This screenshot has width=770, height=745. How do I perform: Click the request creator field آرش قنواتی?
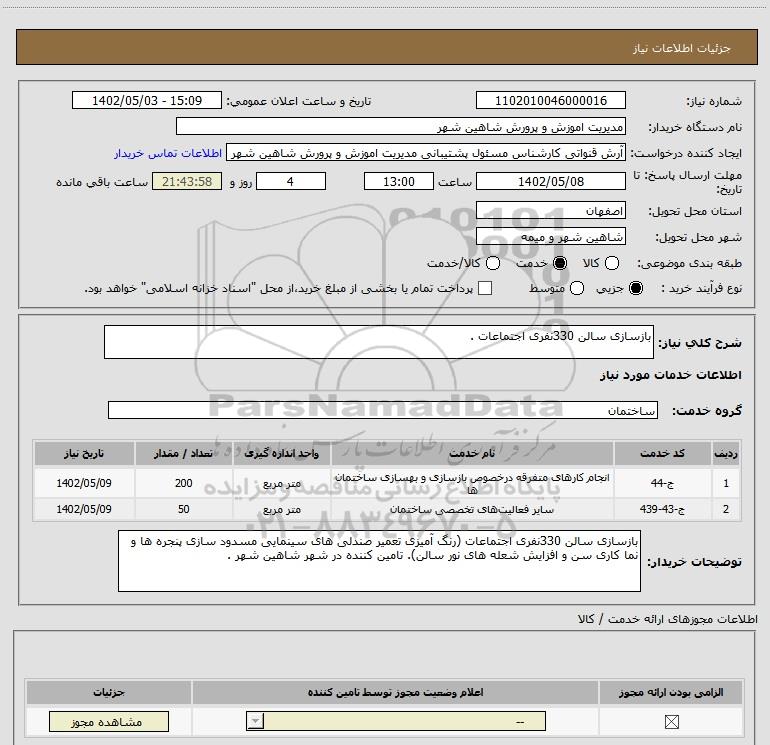tap(426, 153)
